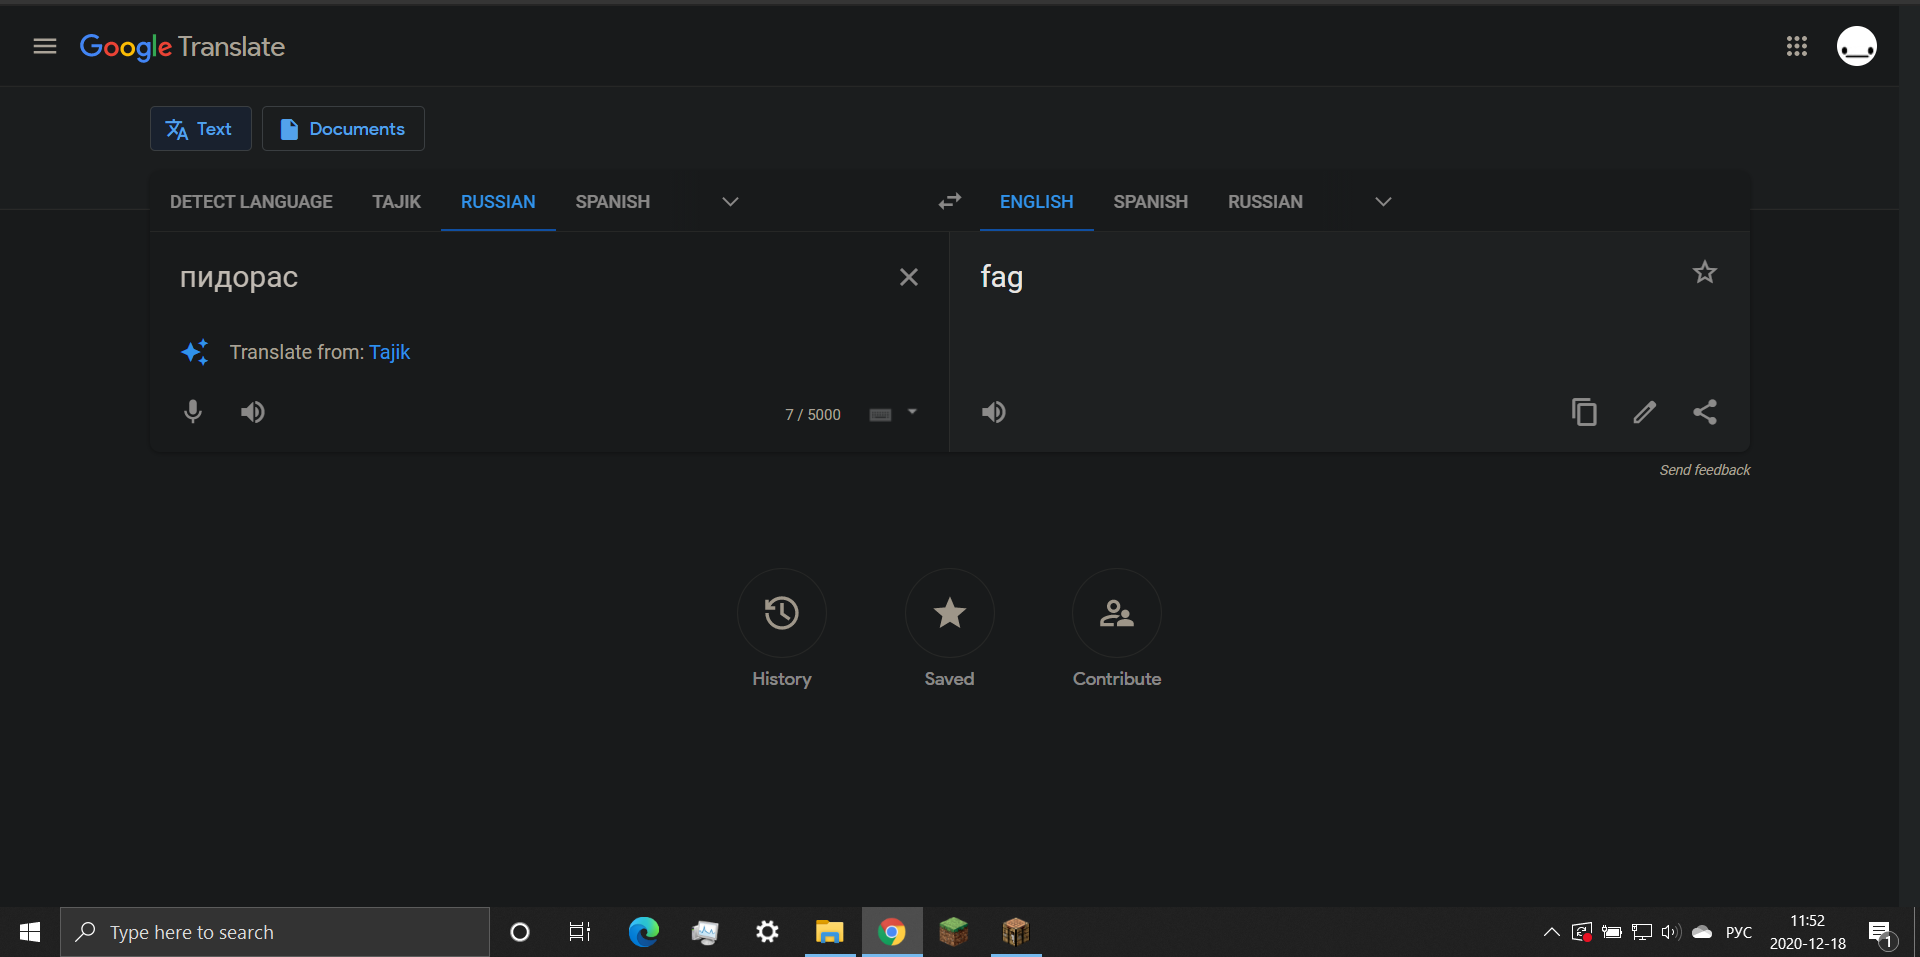This screenshot has height=957, width=1920.
Task: Open the taskbar clock and calendar
Action: (1807, 932)
